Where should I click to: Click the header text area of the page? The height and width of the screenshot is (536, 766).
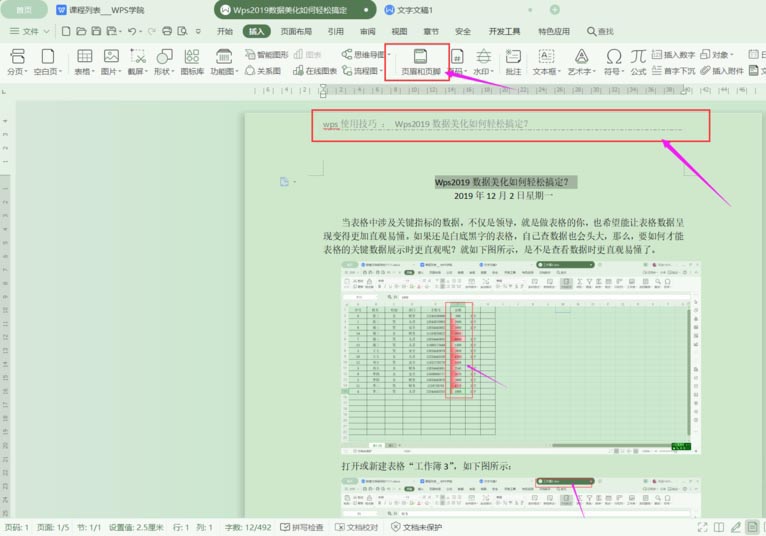tap(503, 124)
